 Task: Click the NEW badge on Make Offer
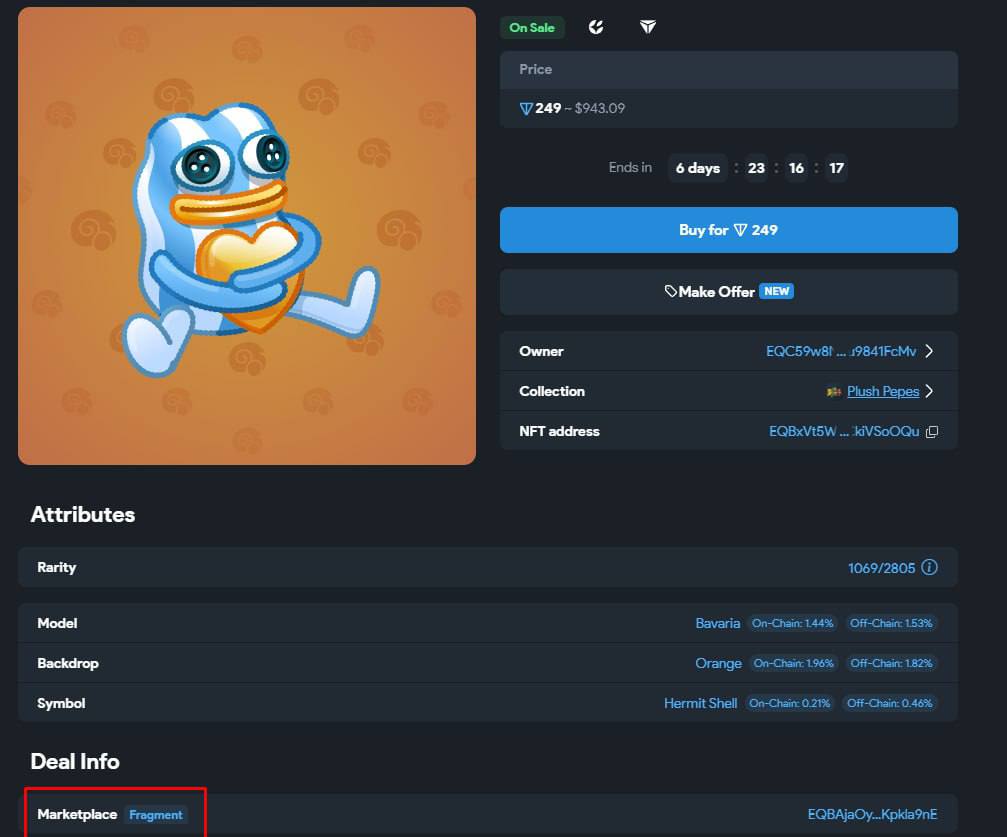(x=776, y=292)
